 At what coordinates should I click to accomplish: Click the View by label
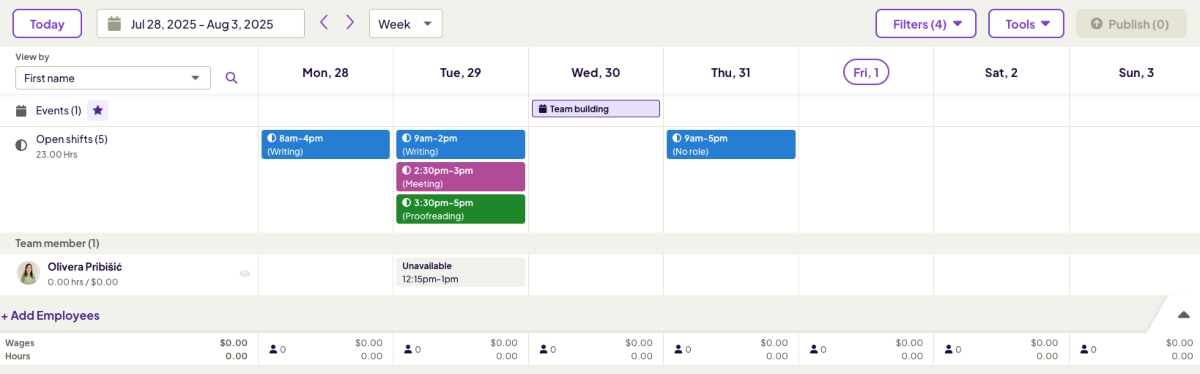tap(32, 57)
